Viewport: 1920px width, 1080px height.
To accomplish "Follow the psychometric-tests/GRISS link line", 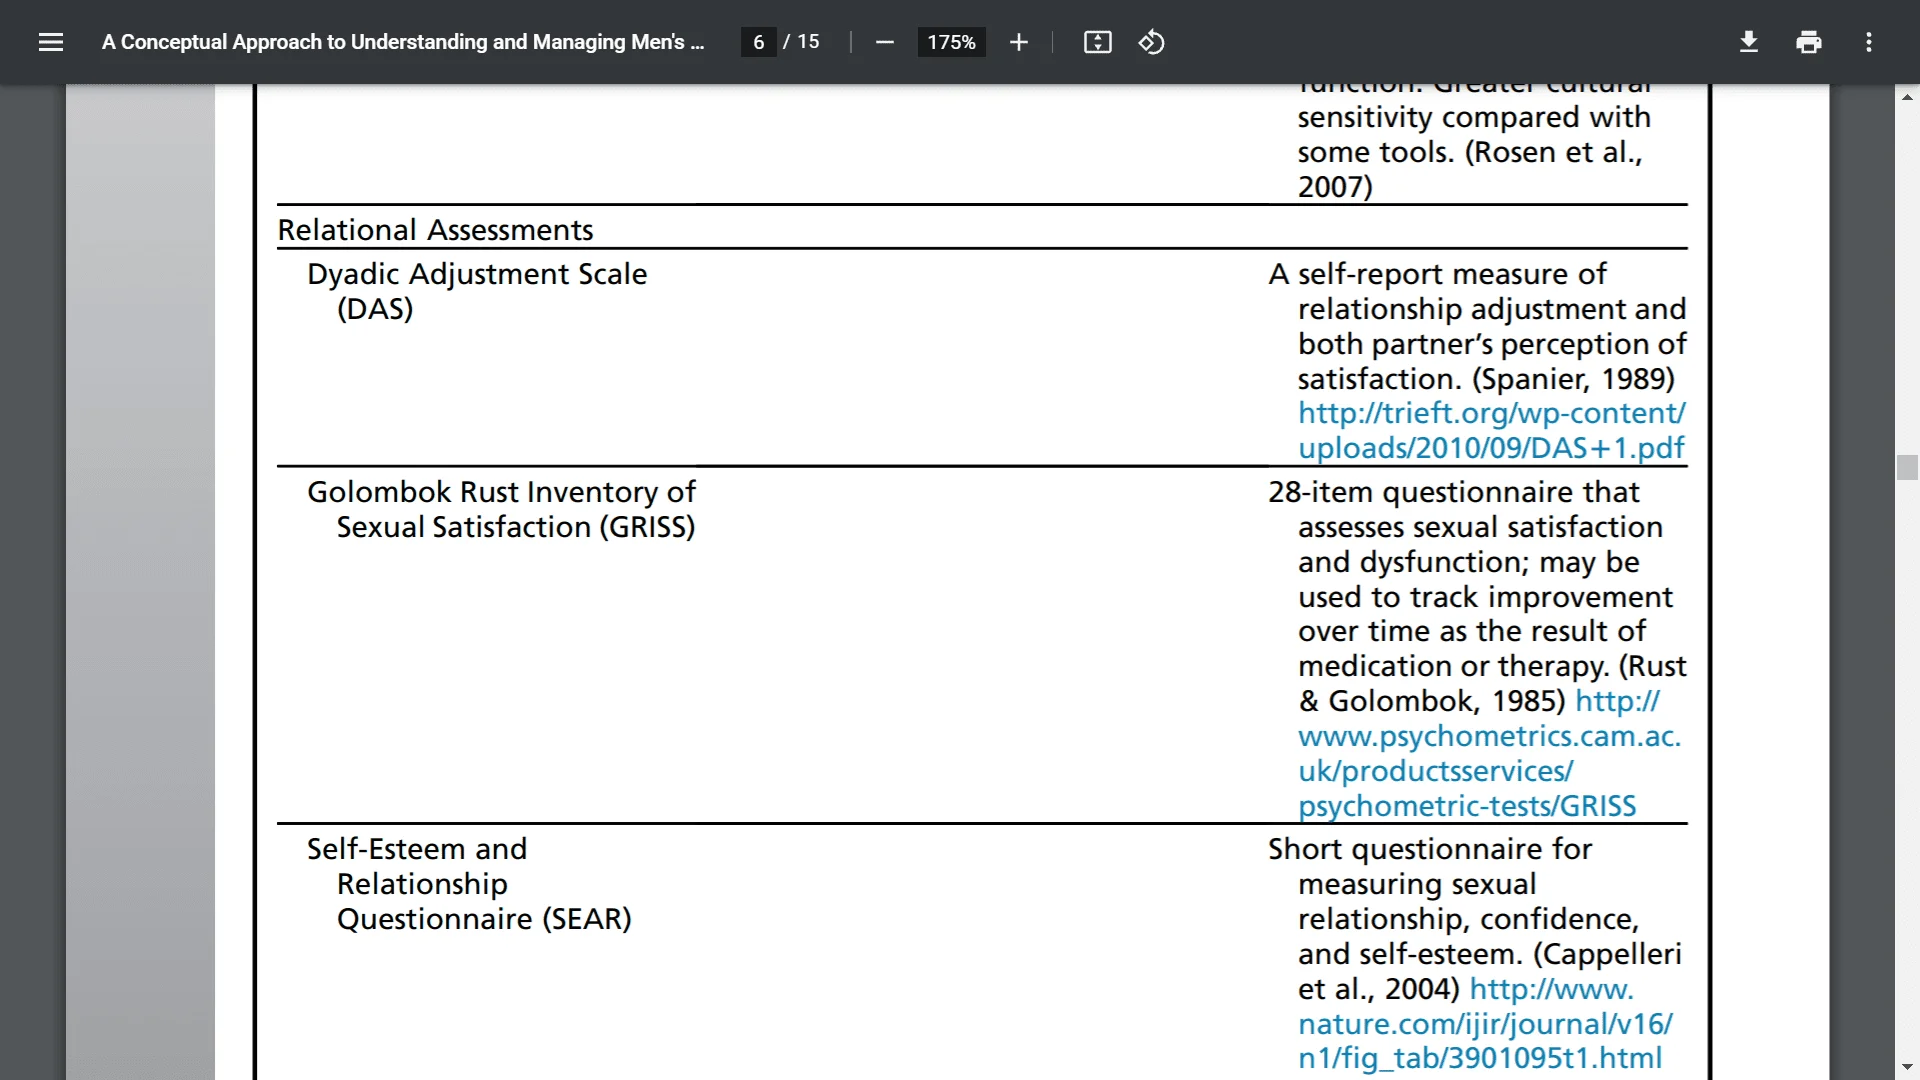I will pos(1467,806).
